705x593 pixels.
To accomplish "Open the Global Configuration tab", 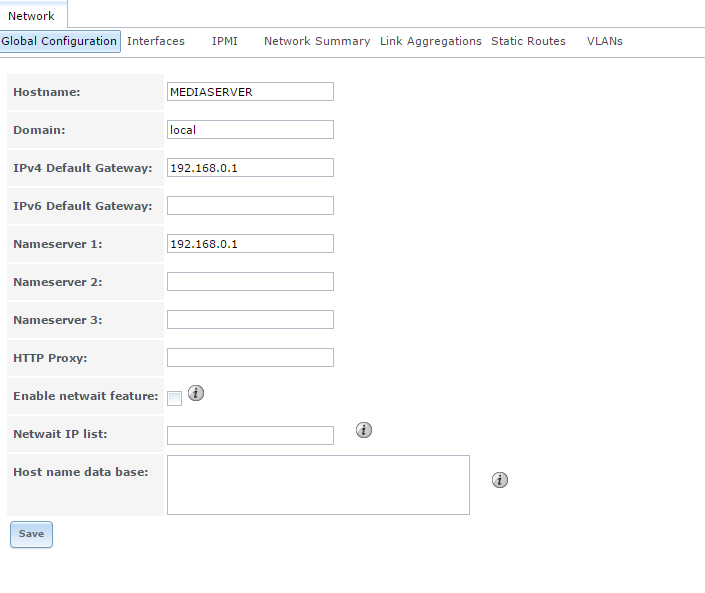I will coord(60,41).
